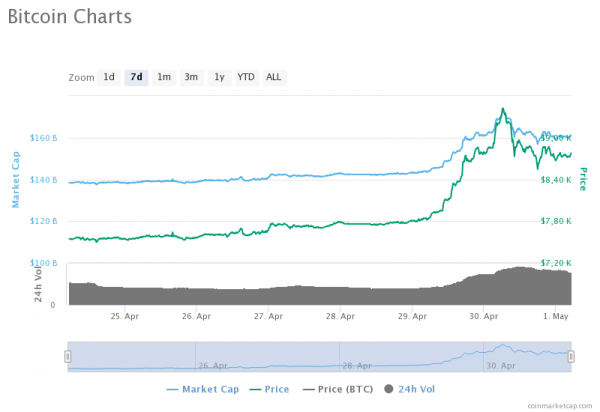Click the $7,80 K price axis value
Viewport: 600px width, 412px height.
(556, 221)
